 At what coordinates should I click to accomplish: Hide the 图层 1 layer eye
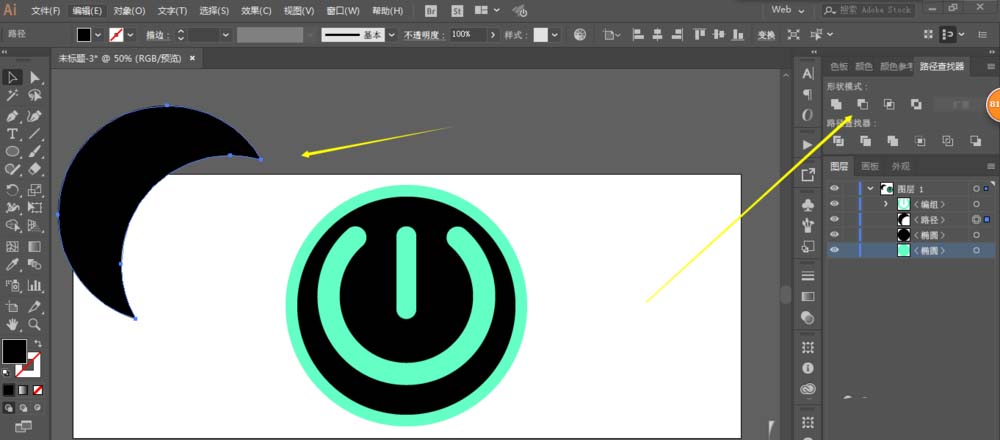[x=834, y=189]
